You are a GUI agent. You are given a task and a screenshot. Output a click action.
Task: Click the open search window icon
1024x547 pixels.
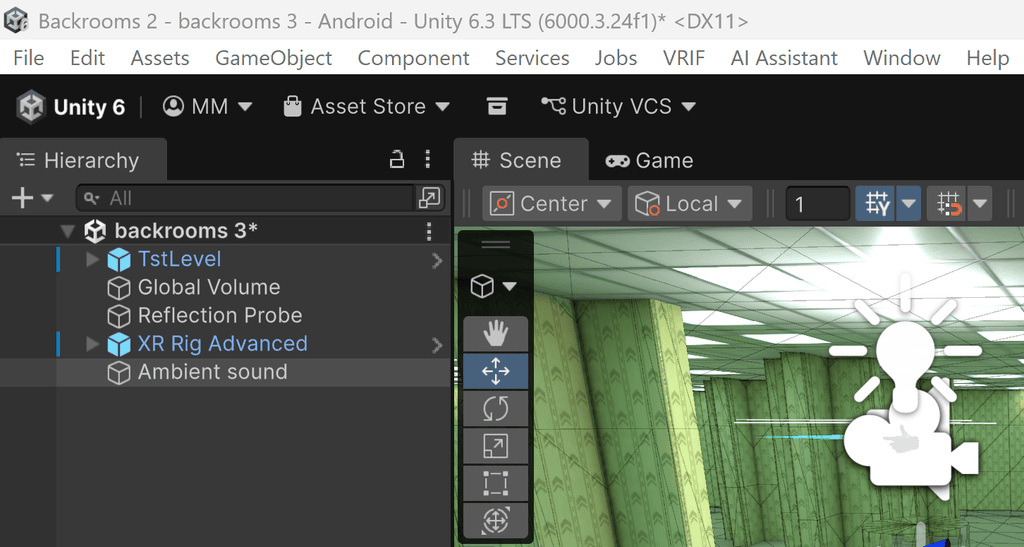point(429,198)
